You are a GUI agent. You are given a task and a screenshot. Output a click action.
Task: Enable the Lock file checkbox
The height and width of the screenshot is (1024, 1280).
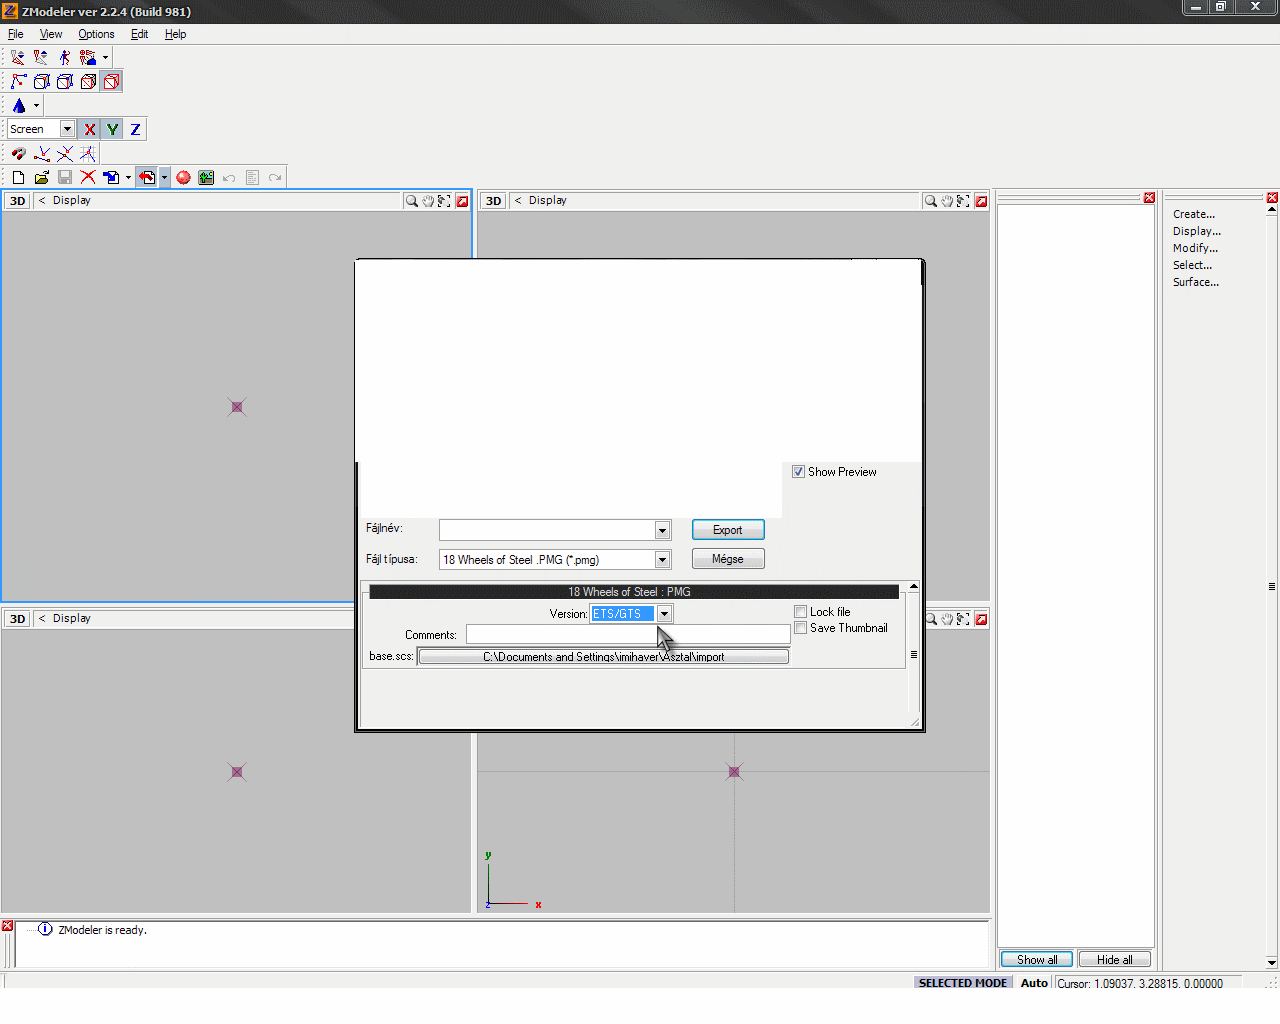800,612
